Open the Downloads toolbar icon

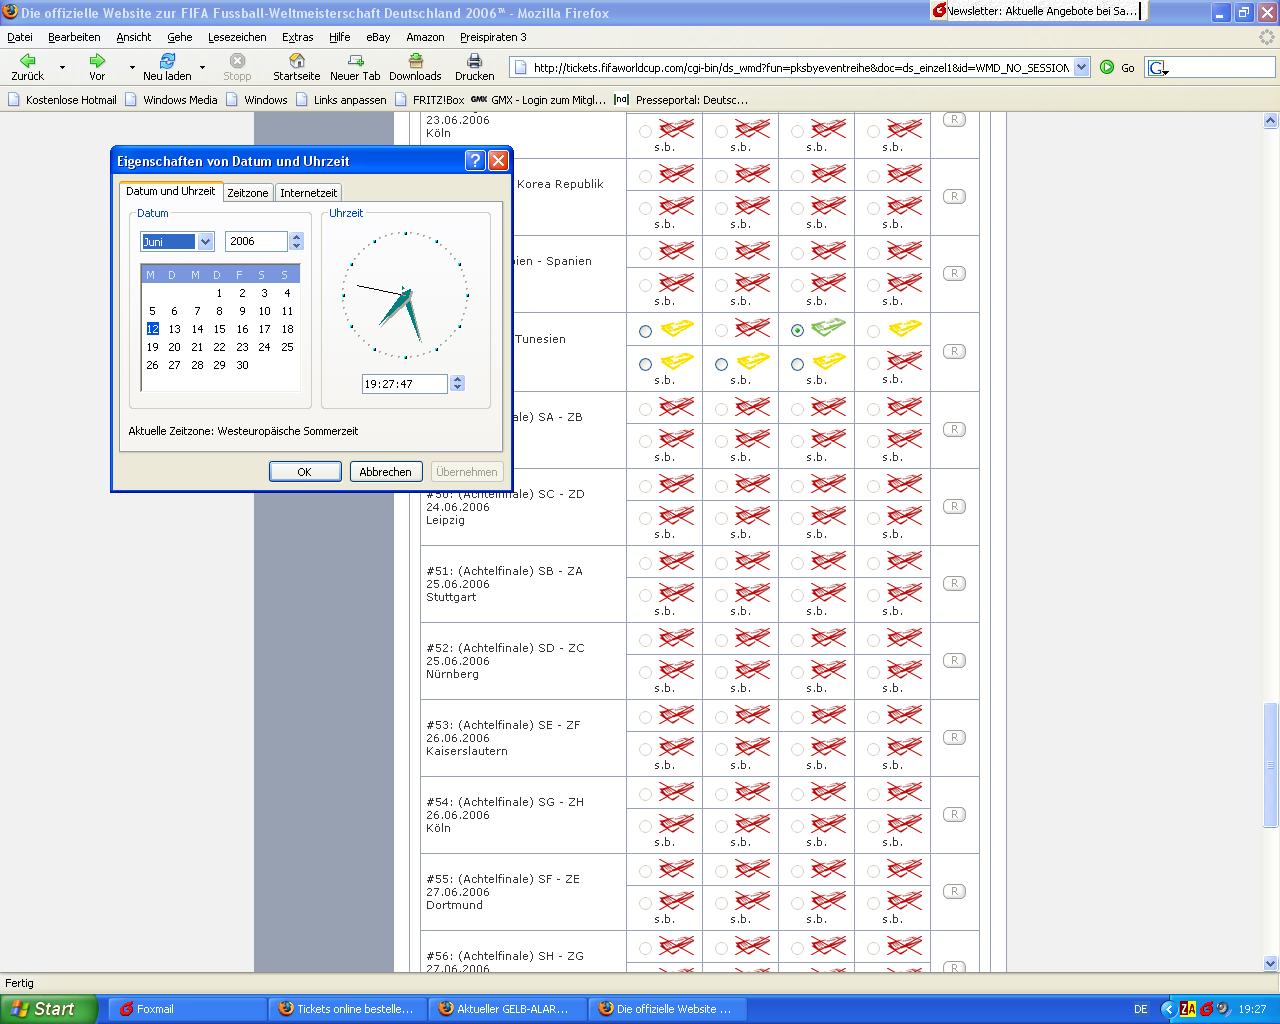tap(414, 61)
